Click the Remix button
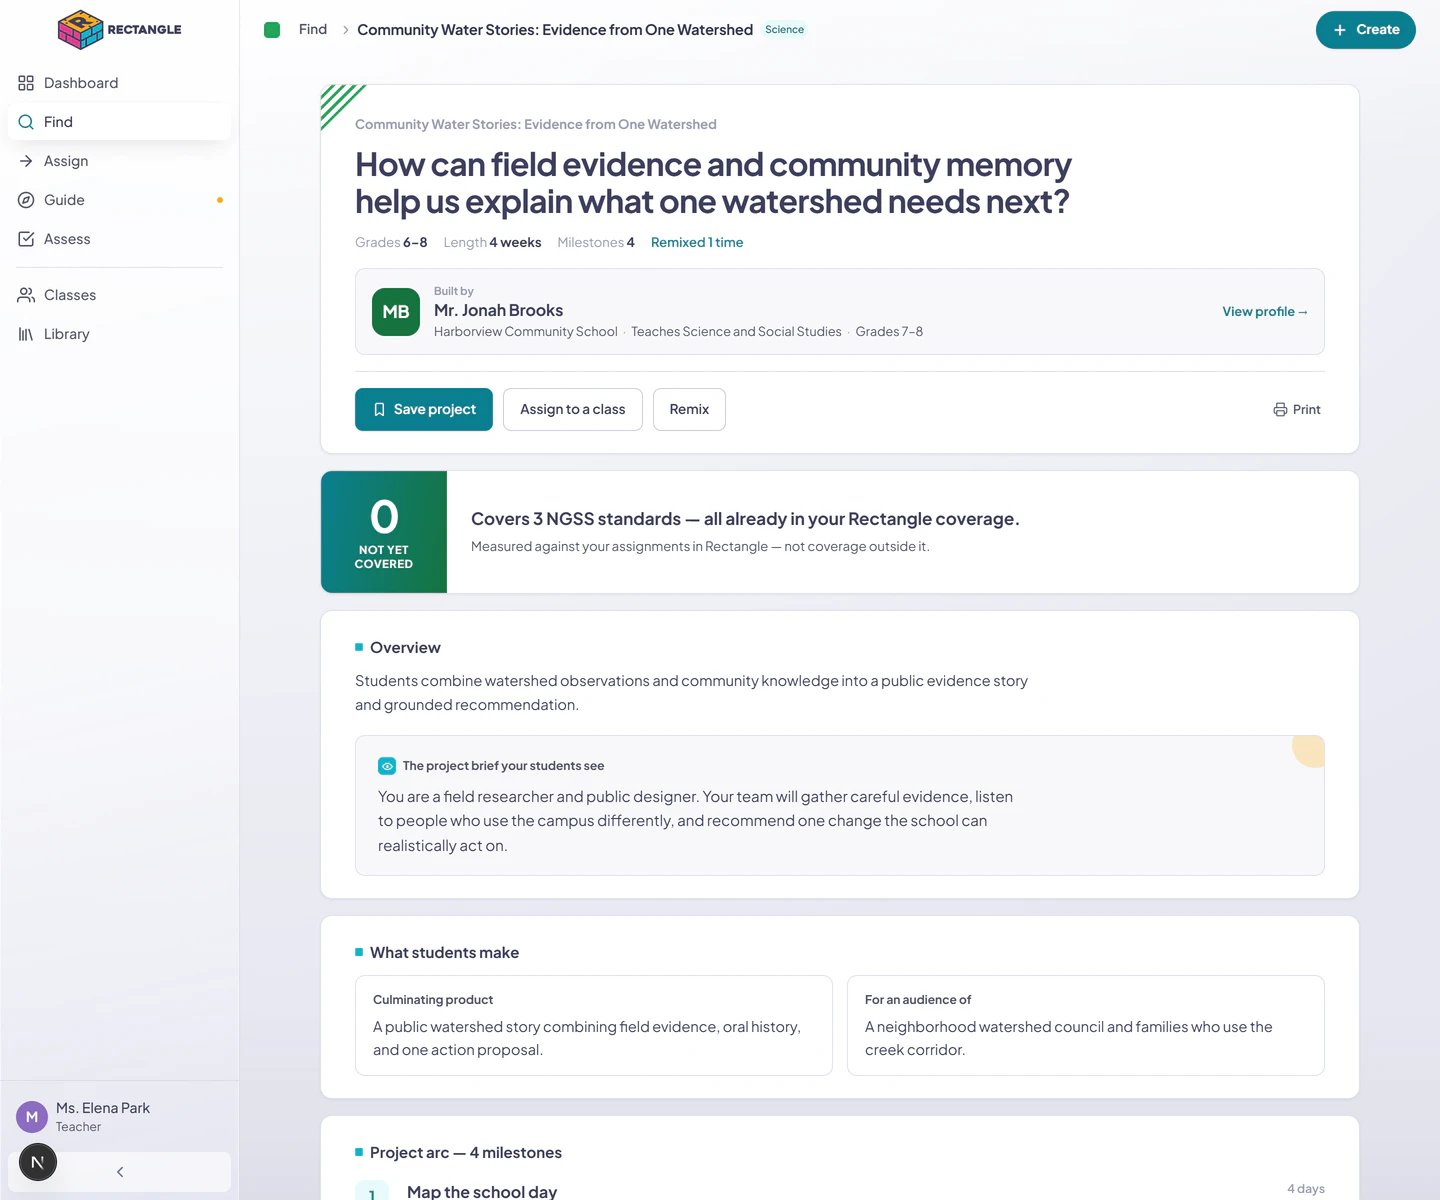The height and width of the screenshot is (1200, 1440). point(689,410)
